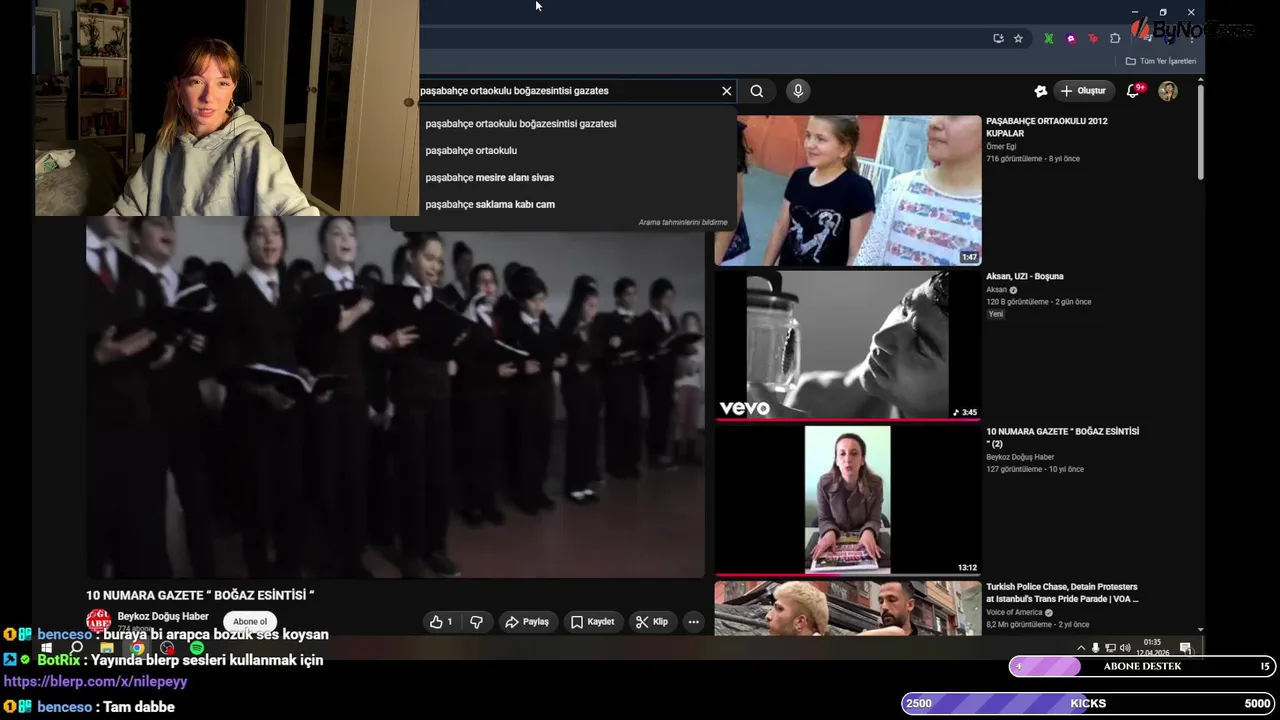
Task: Open the green X browser extension
Action: 1048,39
